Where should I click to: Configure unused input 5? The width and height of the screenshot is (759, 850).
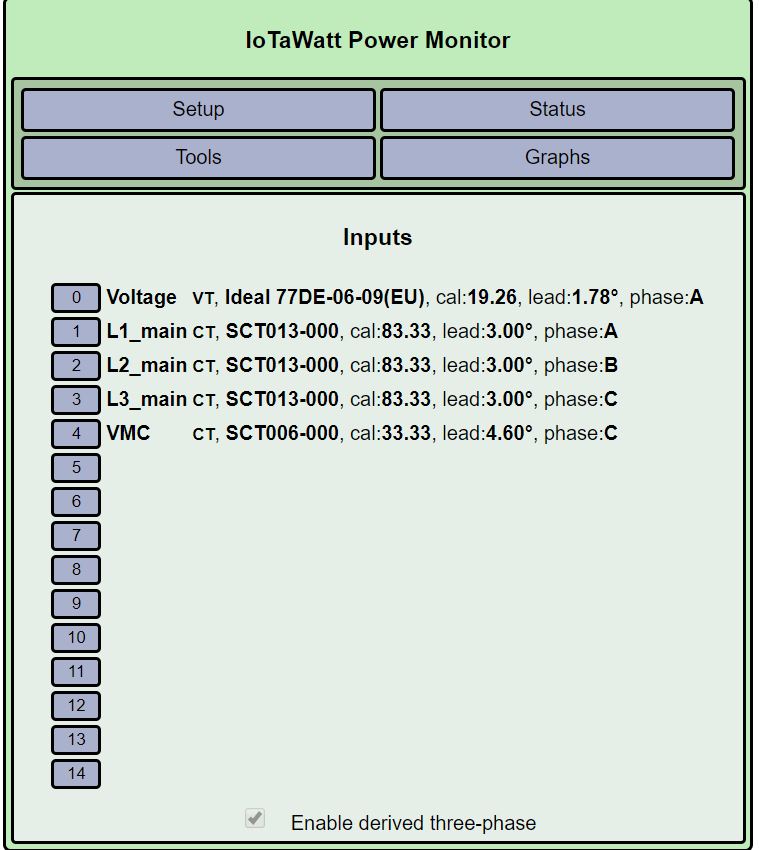[76, 468]
